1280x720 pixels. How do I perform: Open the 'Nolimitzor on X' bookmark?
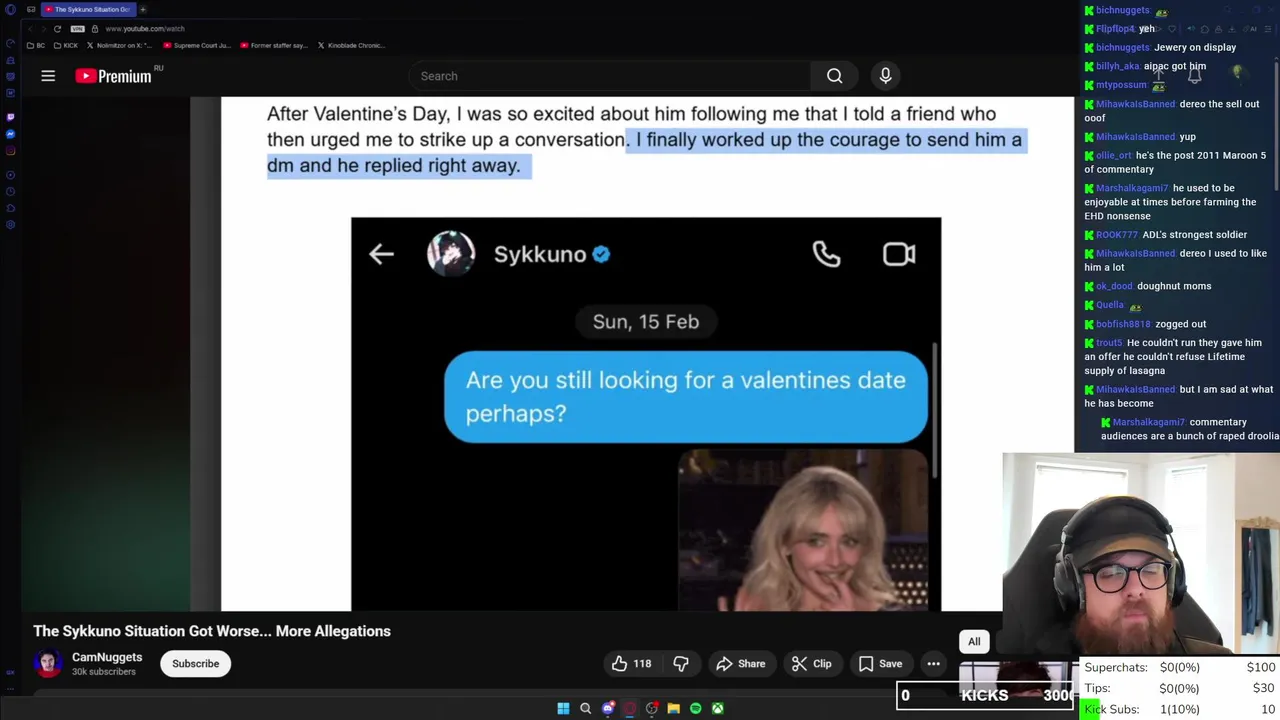tap(119, 45)
